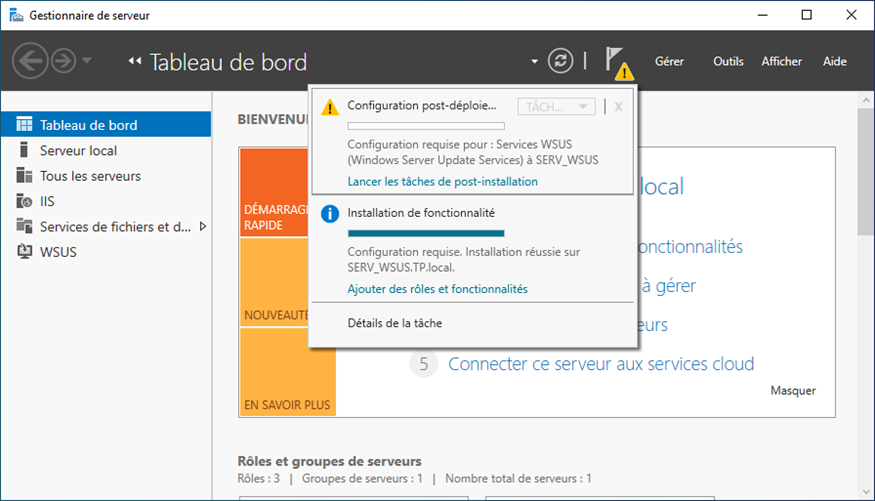Image resolution: width=875 pixels, height=501 pixels.
Task: Select Tableau de bord in sidebar
Action: pos(106,124)
